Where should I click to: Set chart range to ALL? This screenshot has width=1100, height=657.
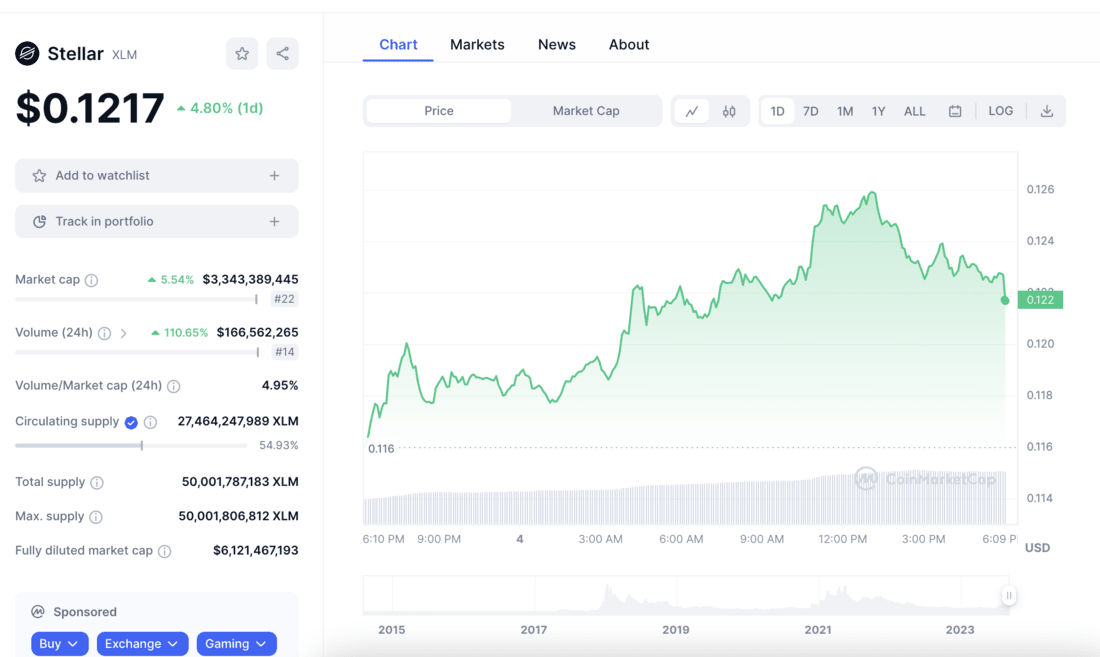tap(914, 111)
